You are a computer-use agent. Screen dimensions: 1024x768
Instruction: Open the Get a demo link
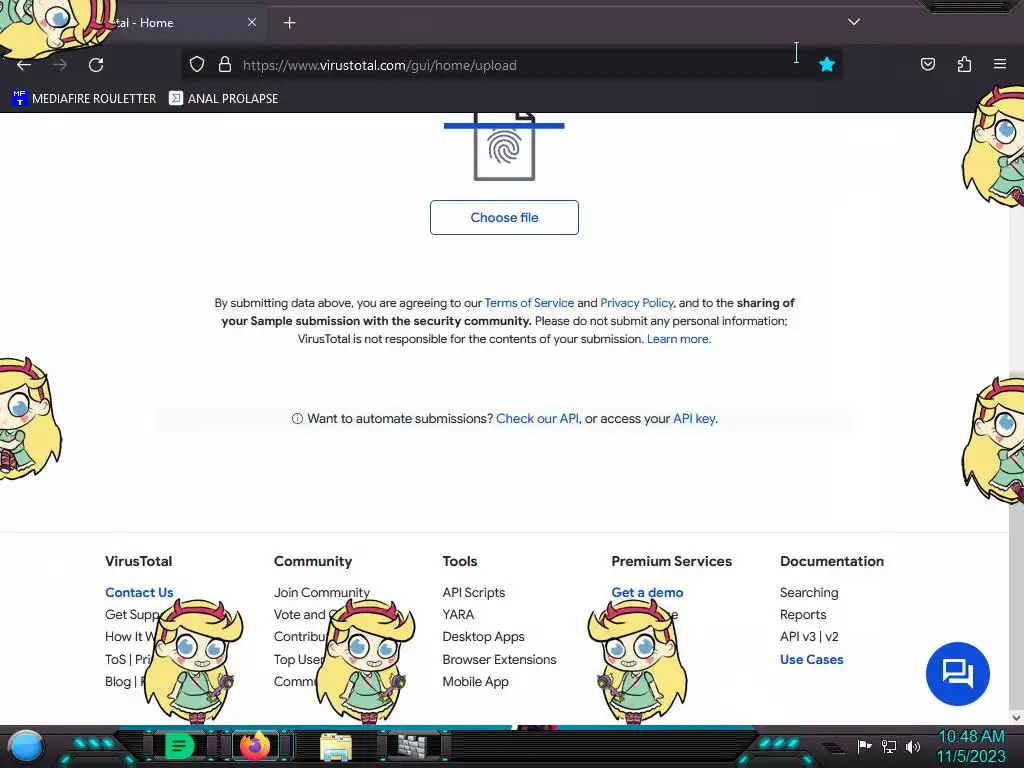coord(647,592)
